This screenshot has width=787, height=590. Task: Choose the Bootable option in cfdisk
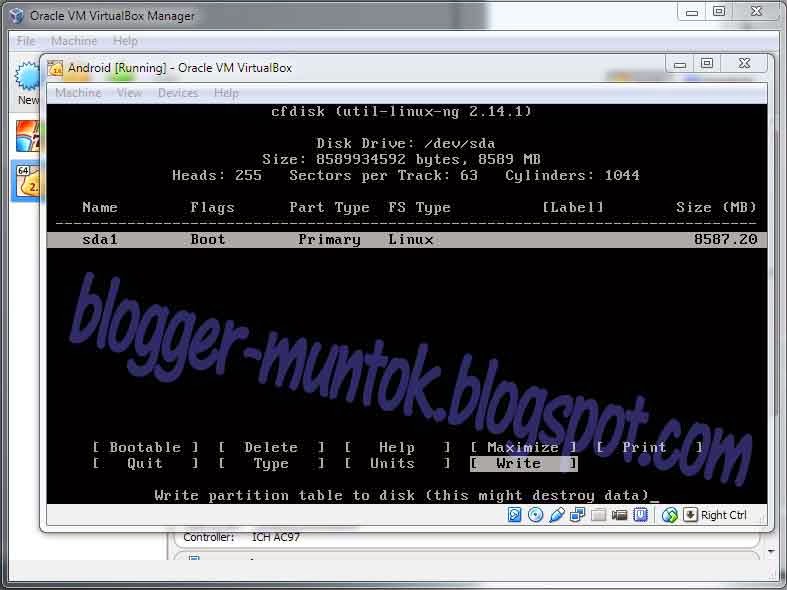pos(145,447)
